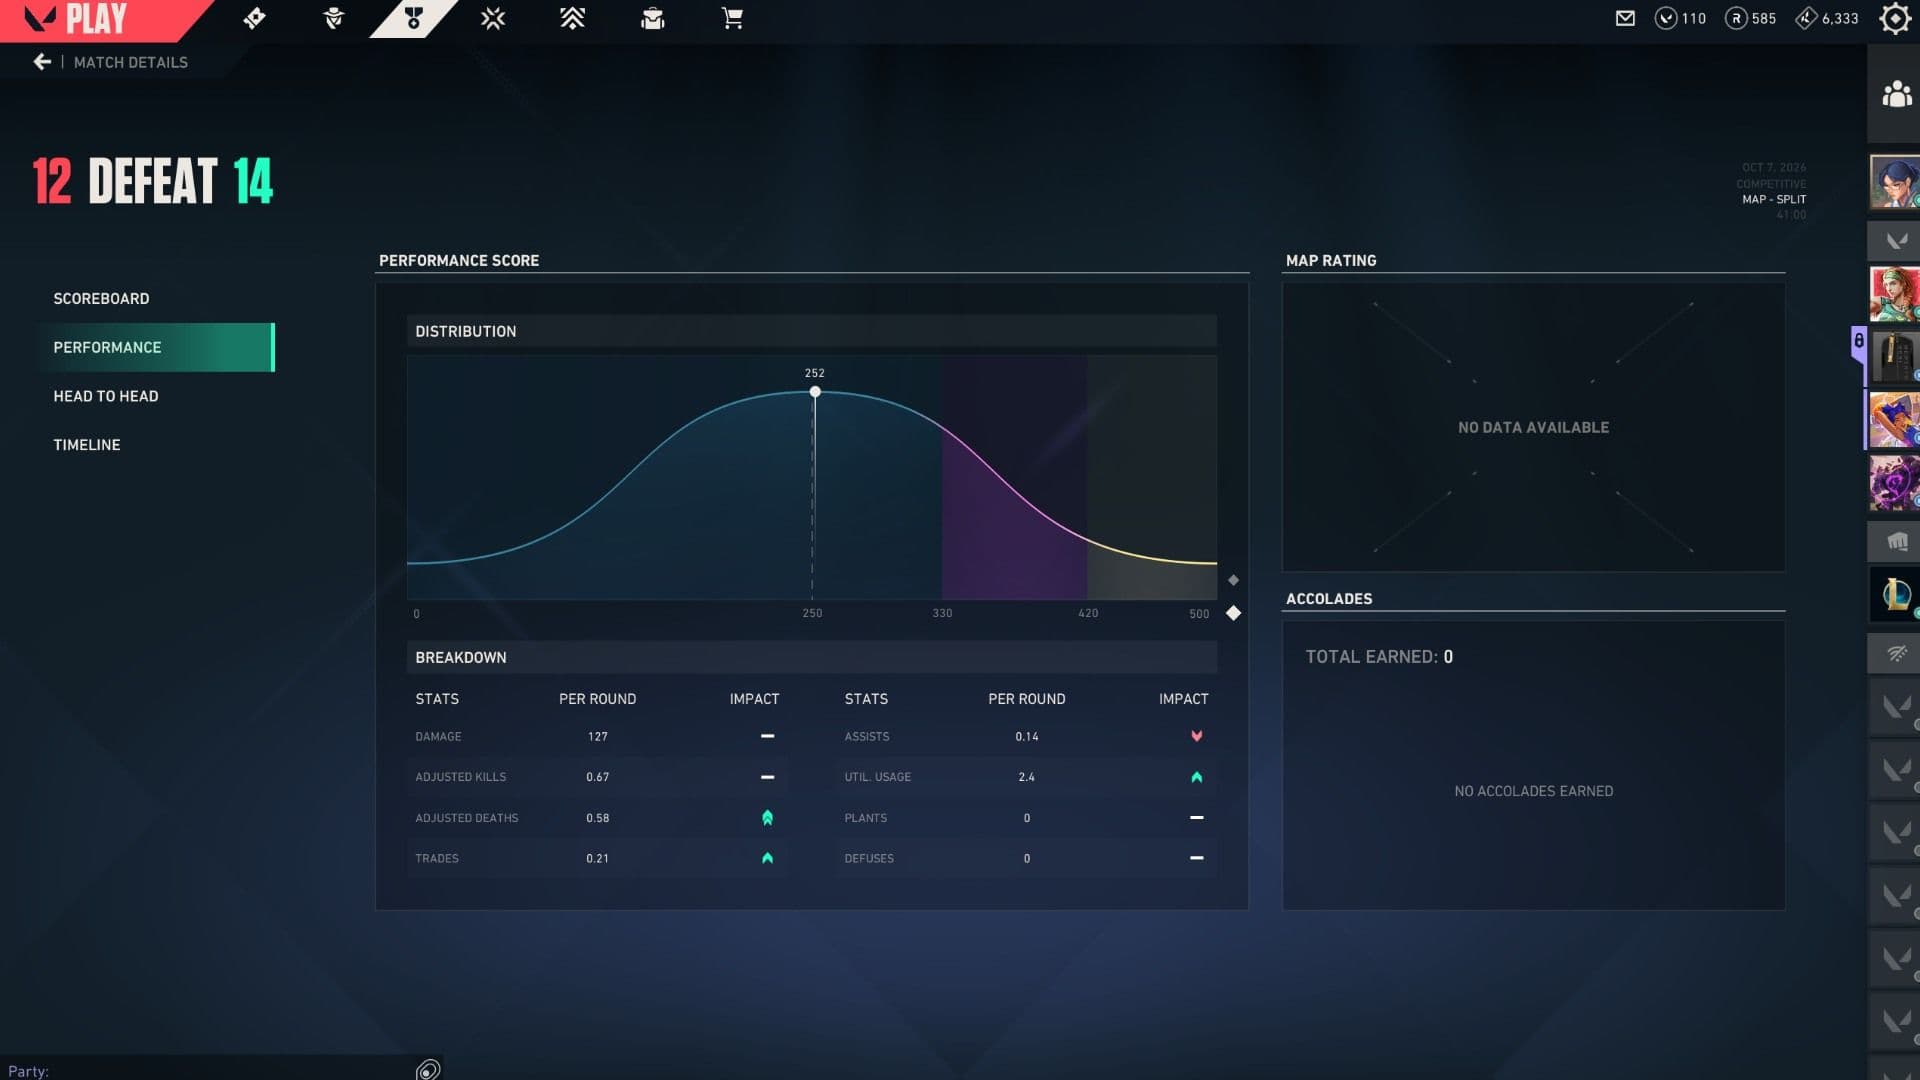Click the Adjusted Kills value 0.67
This screenshot has height=1080, width=1920.
(x=598, y=777)
